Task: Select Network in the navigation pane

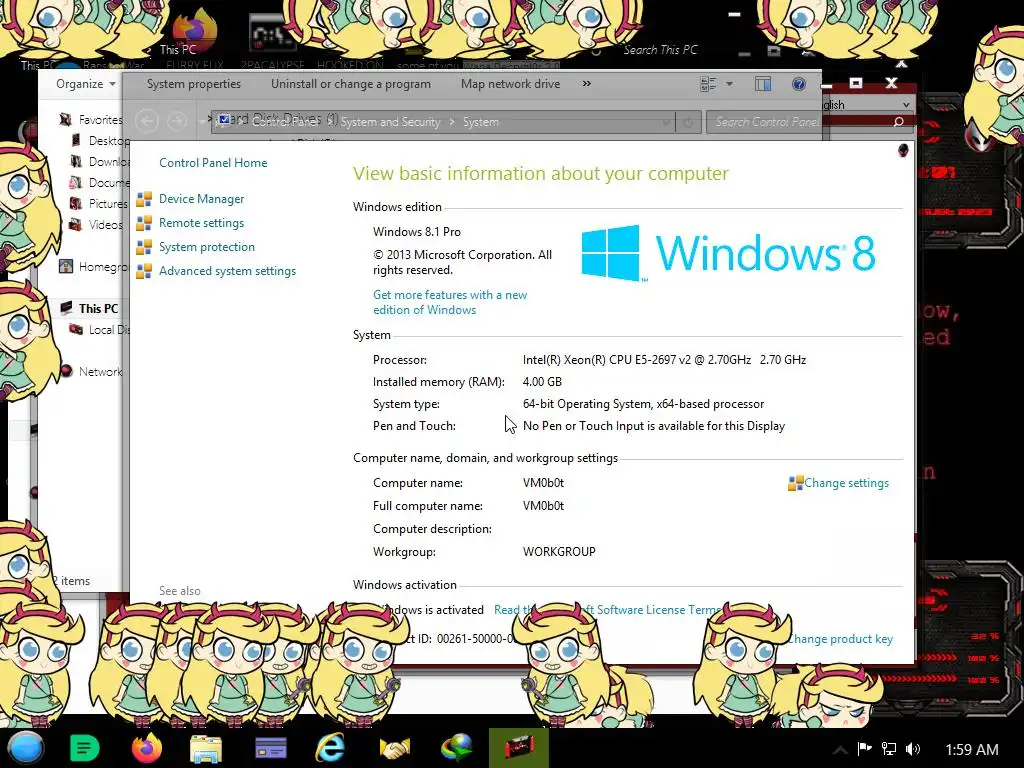Action: click(x=100, y=372)
